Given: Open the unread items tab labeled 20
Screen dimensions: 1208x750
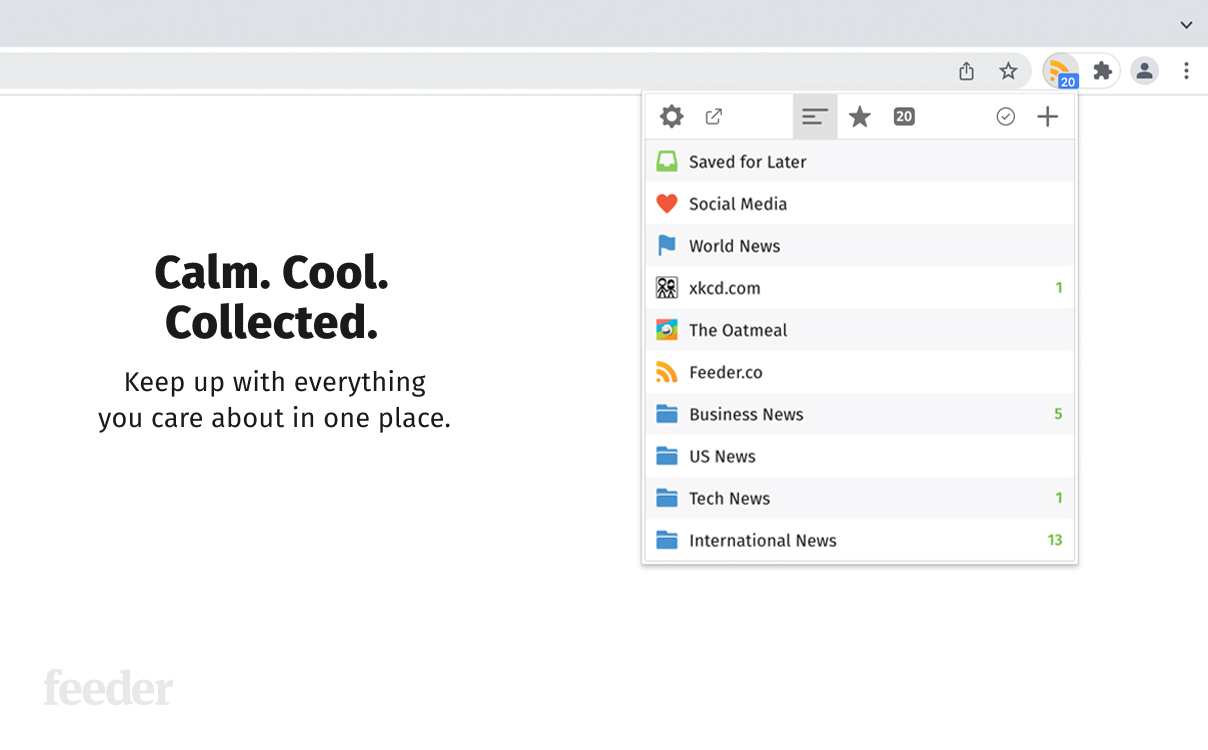Looking at the screenshot, I should (x=903, y=116).
